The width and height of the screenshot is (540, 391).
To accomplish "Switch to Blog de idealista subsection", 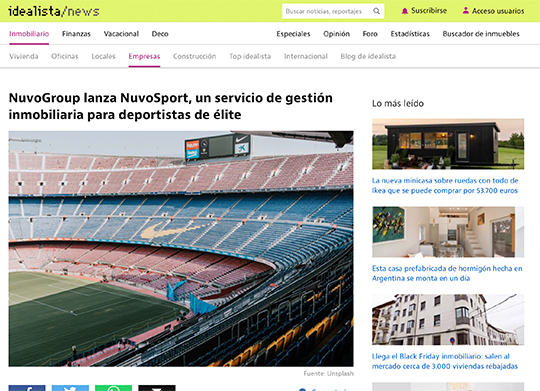I will click(368, 56).
